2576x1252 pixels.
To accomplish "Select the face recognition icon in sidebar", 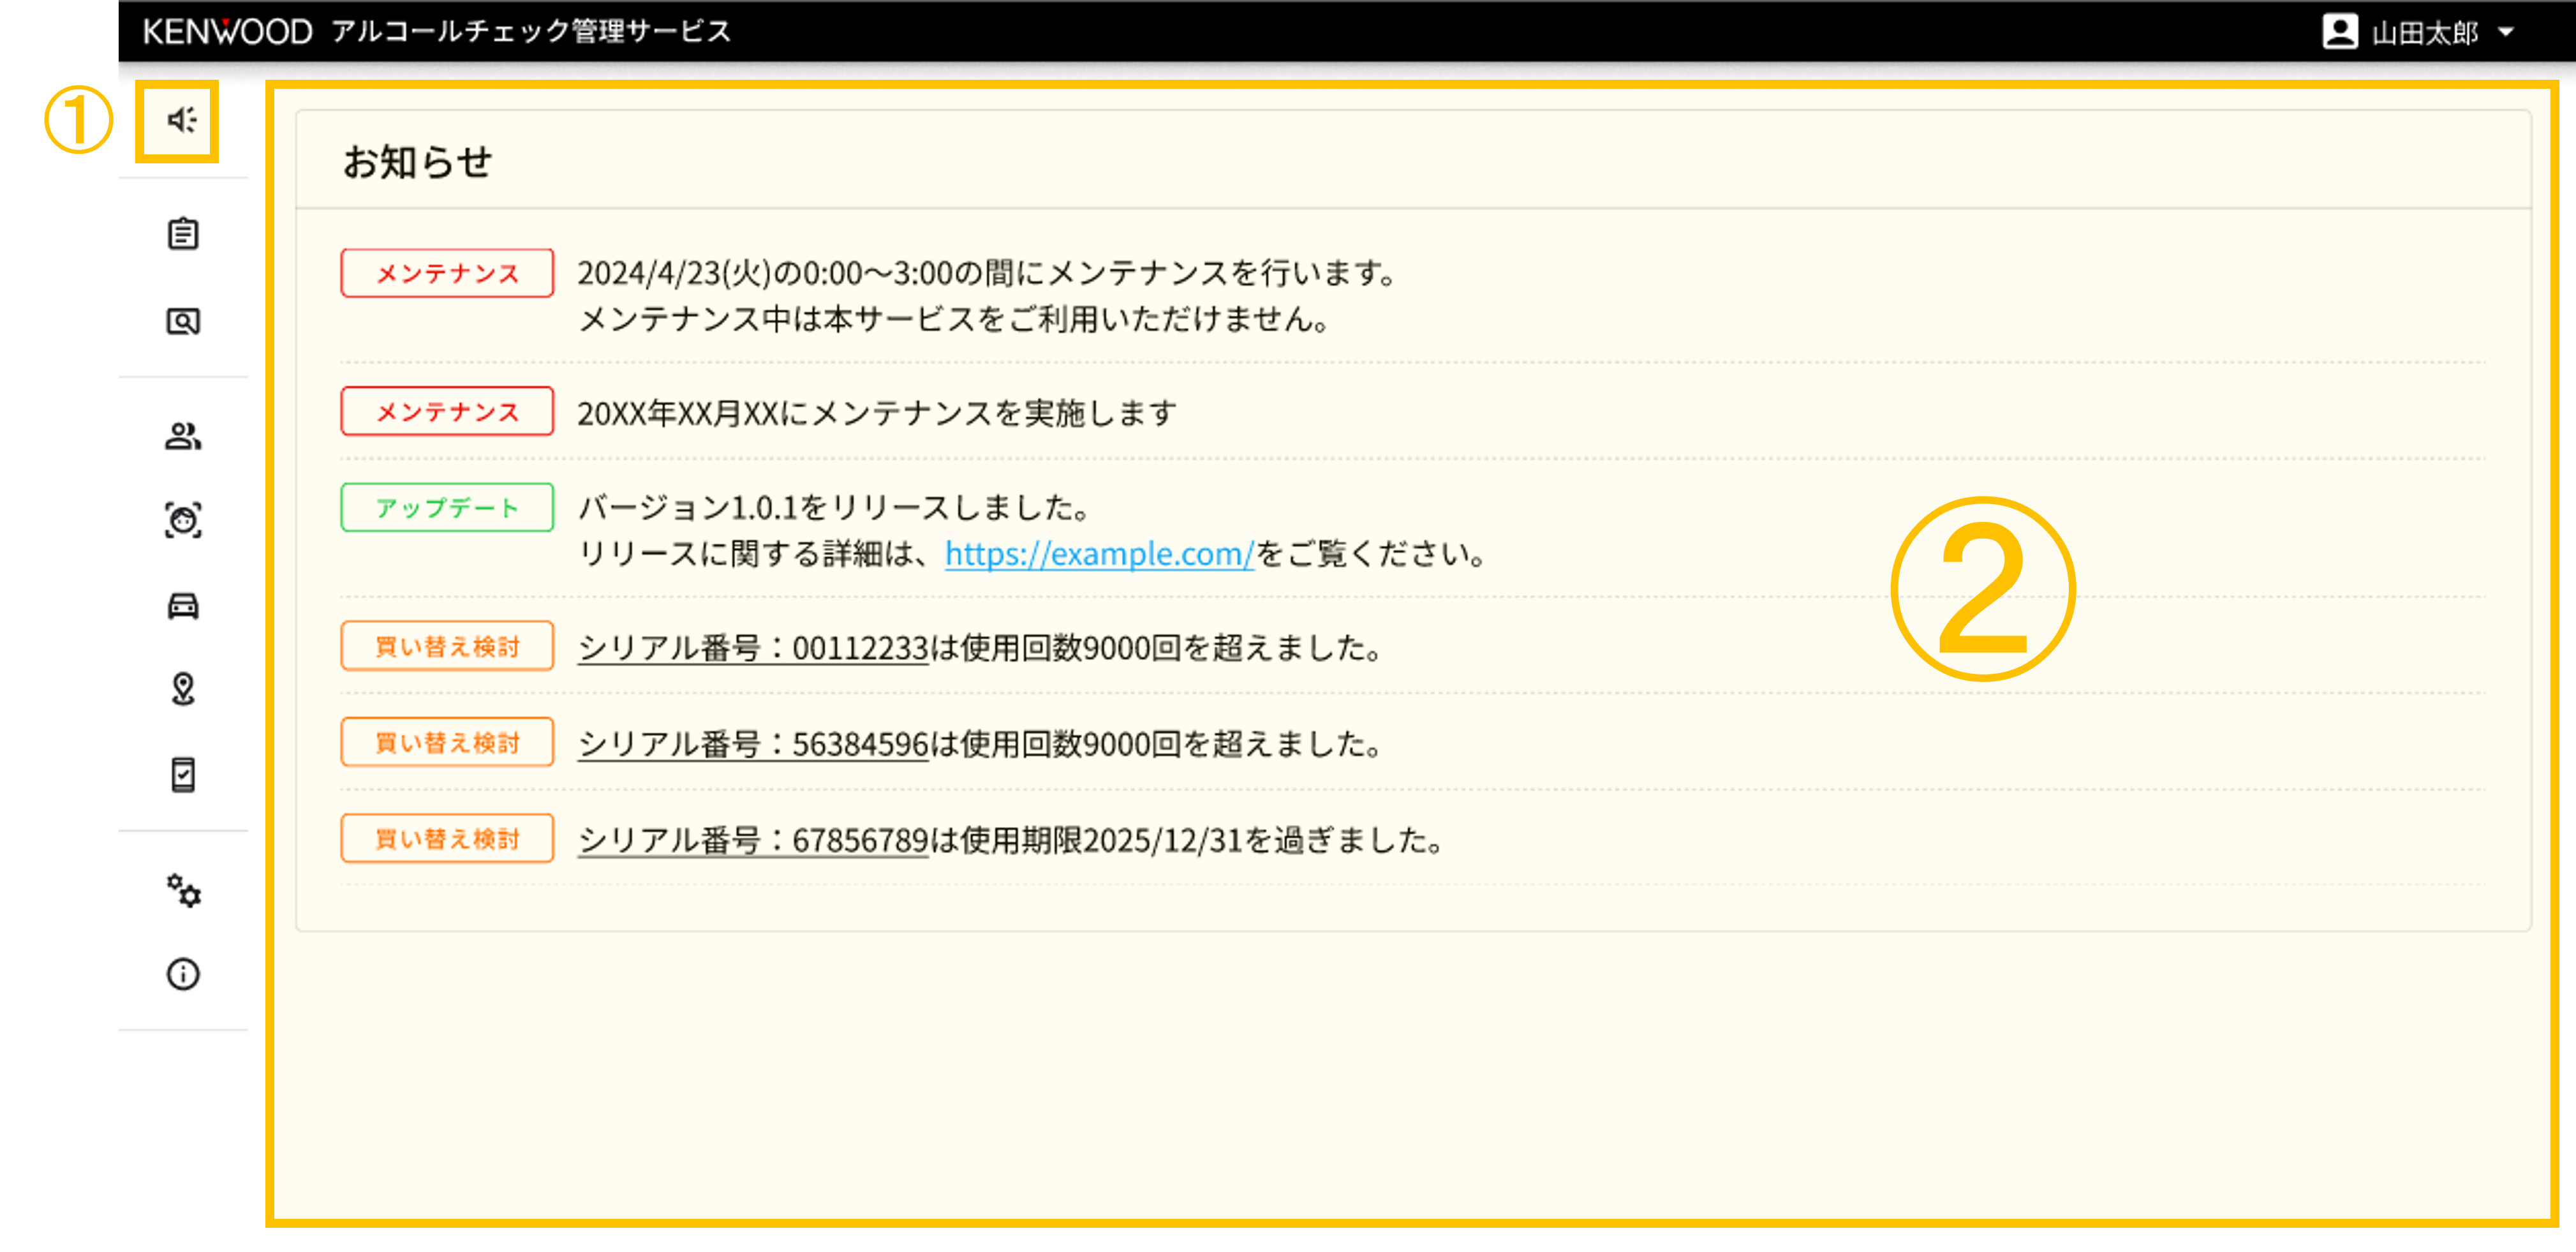I will tap(183, 520).
